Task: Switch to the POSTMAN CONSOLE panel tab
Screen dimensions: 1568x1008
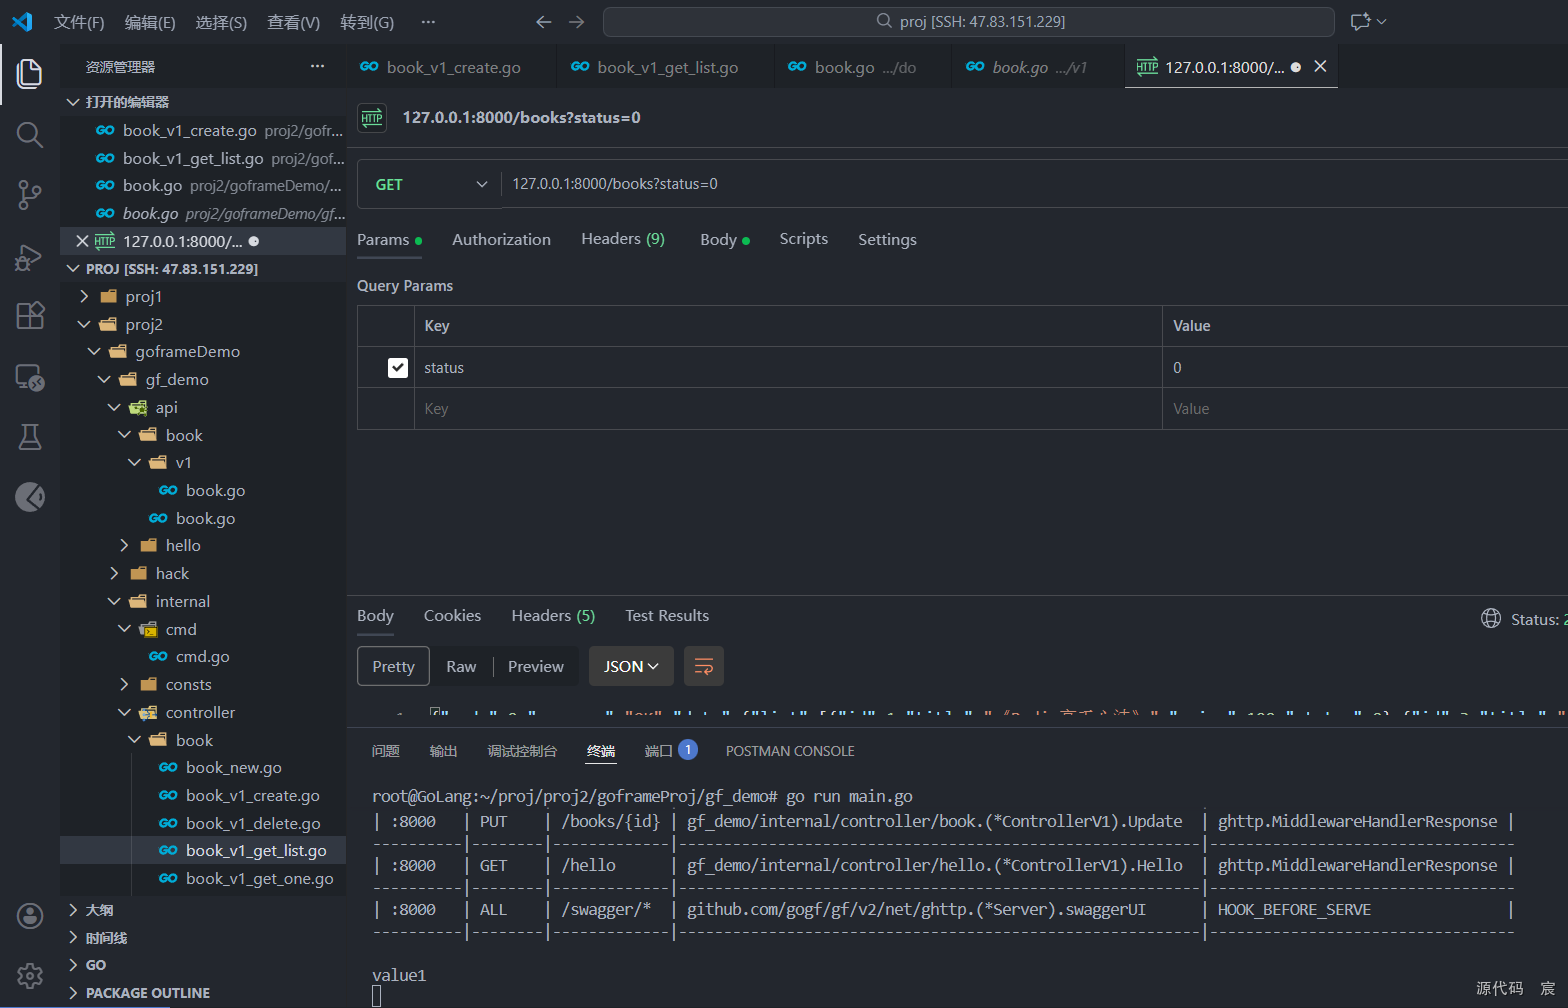Action: pos(790,751)
